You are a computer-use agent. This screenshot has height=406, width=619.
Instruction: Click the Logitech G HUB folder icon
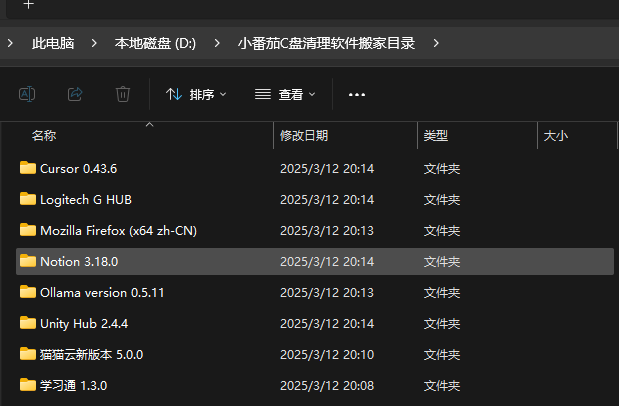click(28, 199)
